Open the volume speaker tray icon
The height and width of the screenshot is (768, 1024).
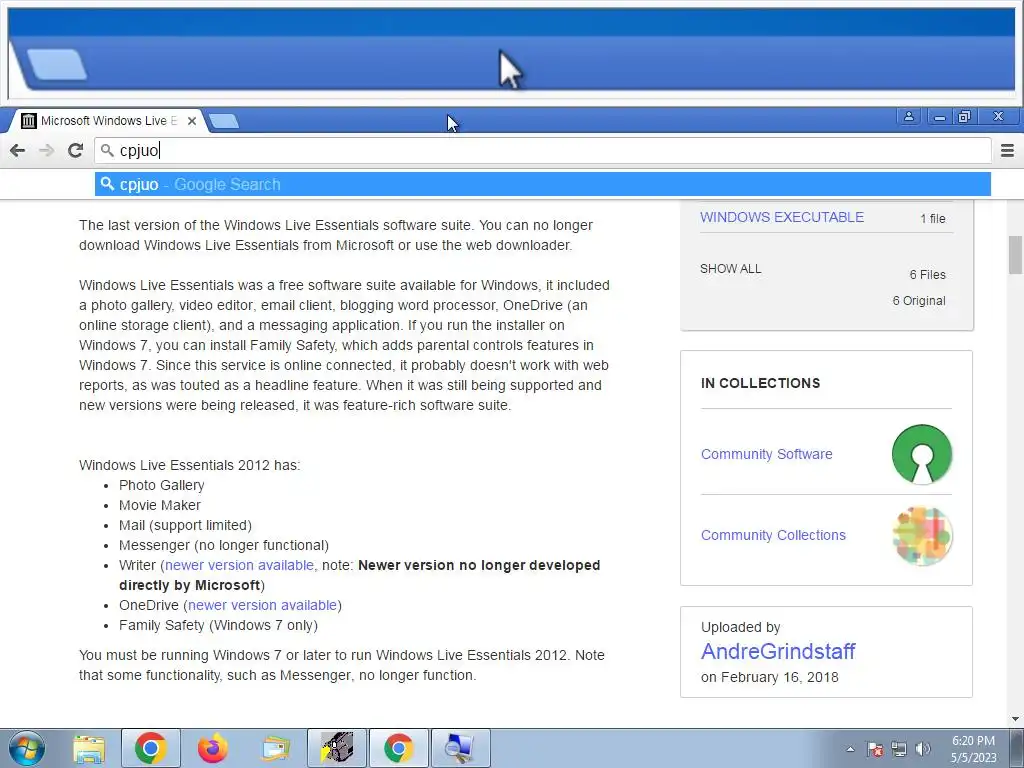(x=922, y=749)
